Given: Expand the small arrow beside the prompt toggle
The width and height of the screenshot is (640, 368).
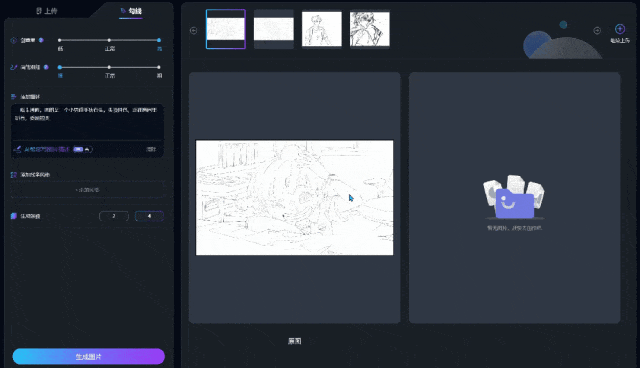Looking at the screenshot, I should point(87,149).
